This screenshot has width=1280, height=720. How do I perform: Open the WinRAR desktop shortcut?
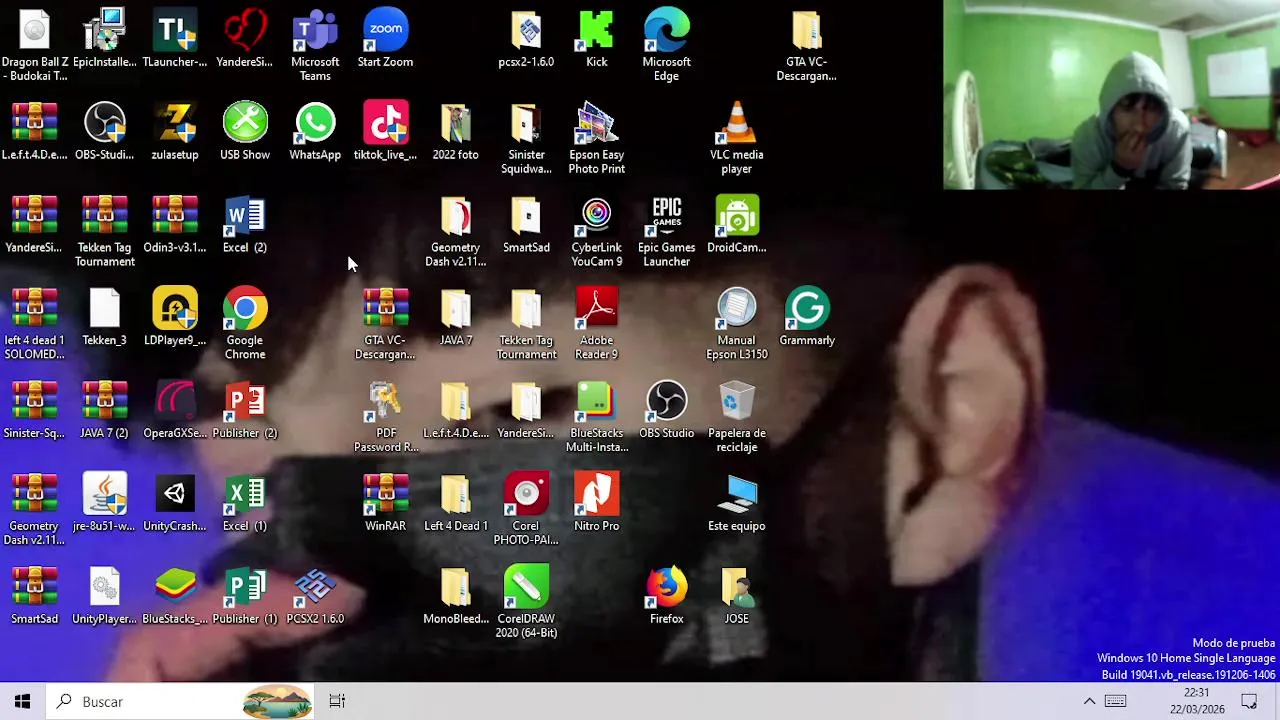(385, 503)
